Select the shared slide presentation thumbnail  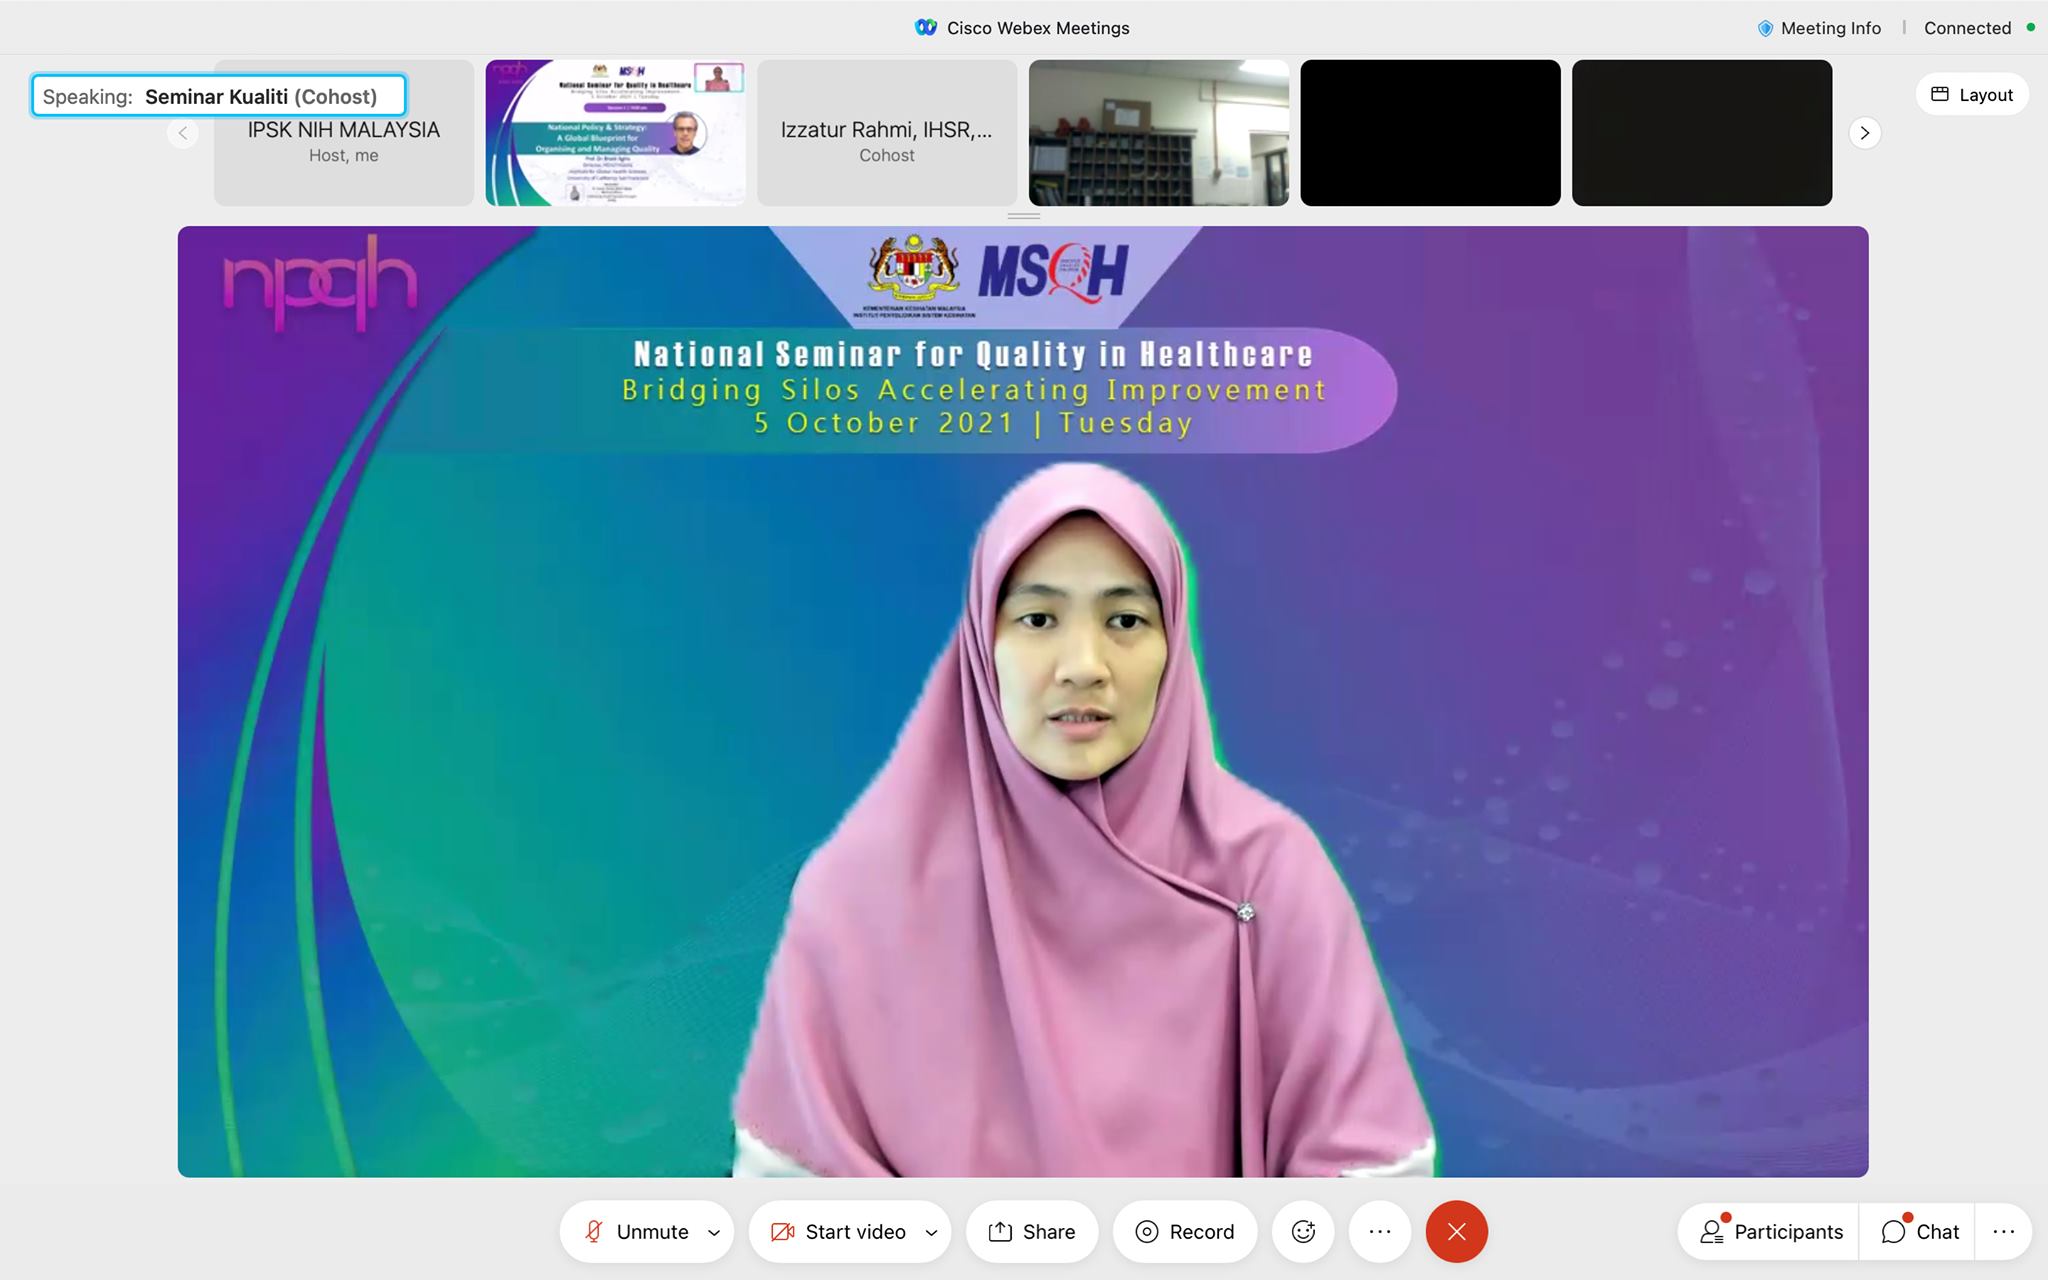pos(615,132)
